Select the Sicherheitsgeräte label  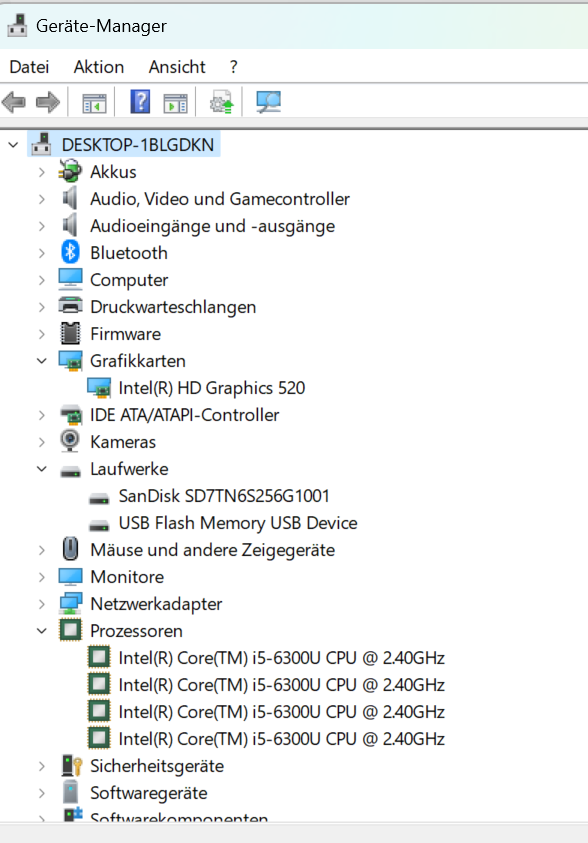(x=157, y=766)
